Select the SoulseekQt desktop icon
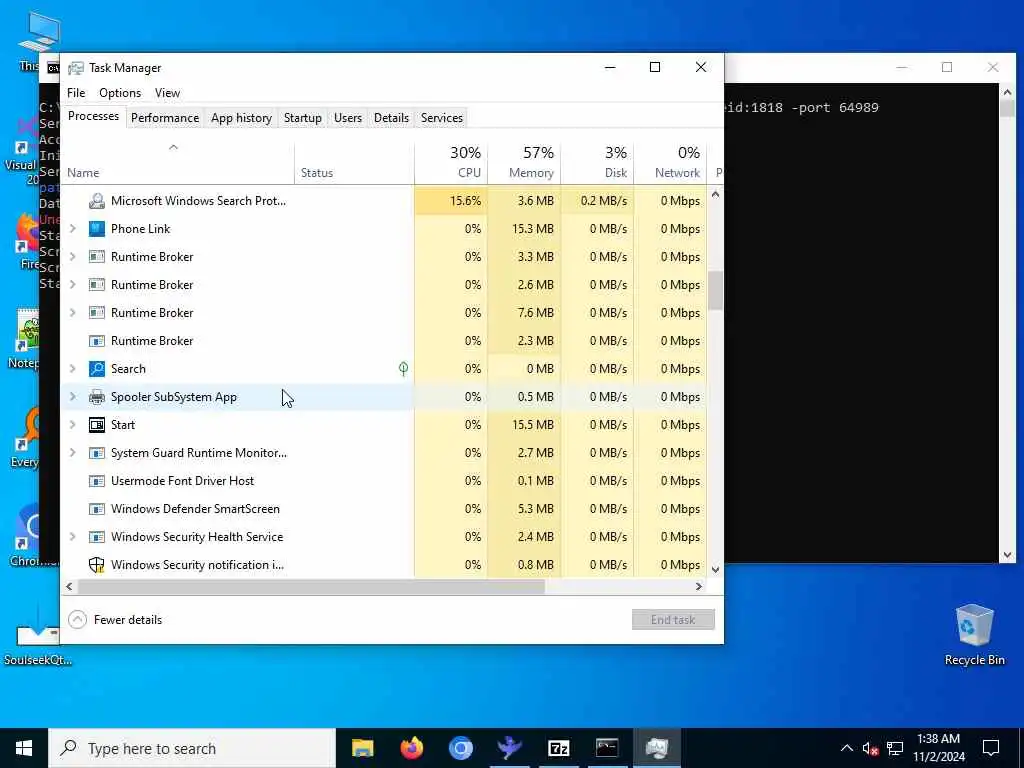 (x=38, y=635)
